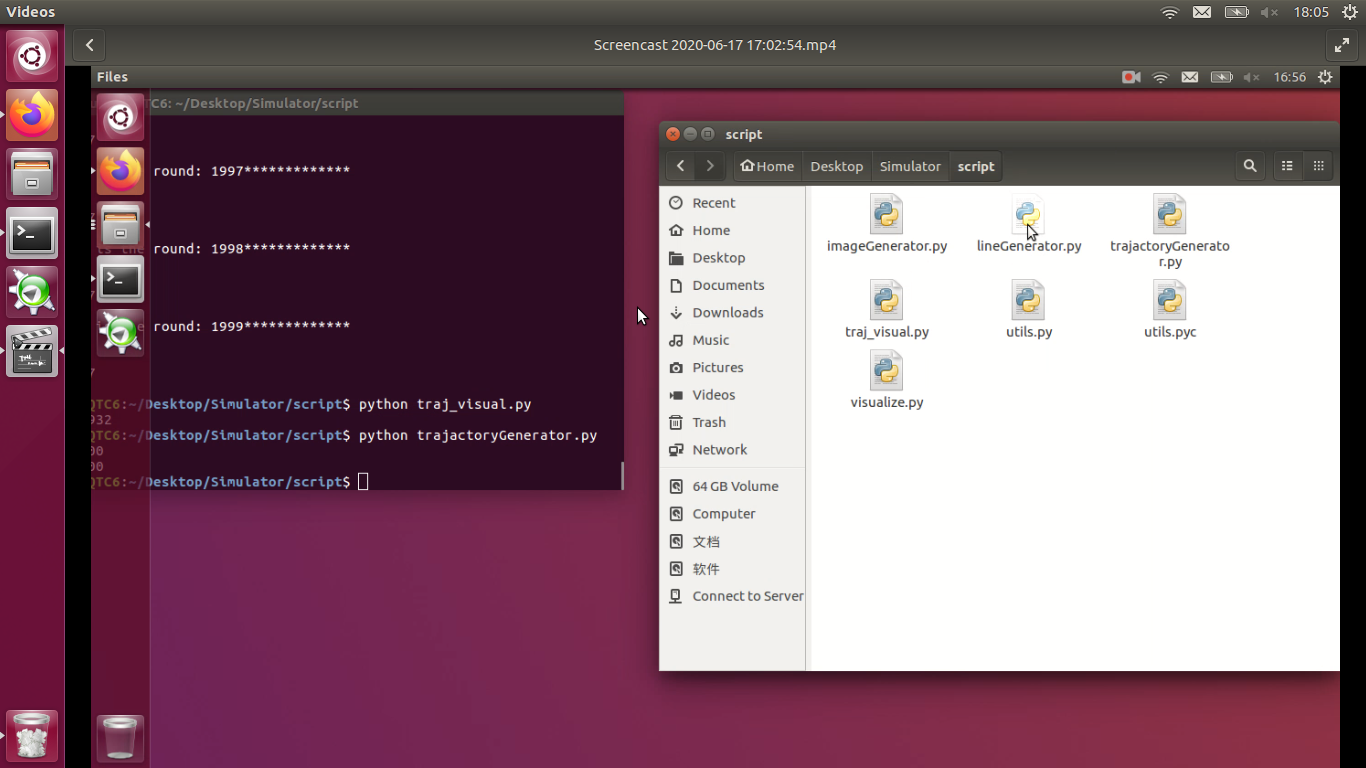Open the clock showing 18:05
This screenshot has height=768, width=1366.
coord(1311,12)
